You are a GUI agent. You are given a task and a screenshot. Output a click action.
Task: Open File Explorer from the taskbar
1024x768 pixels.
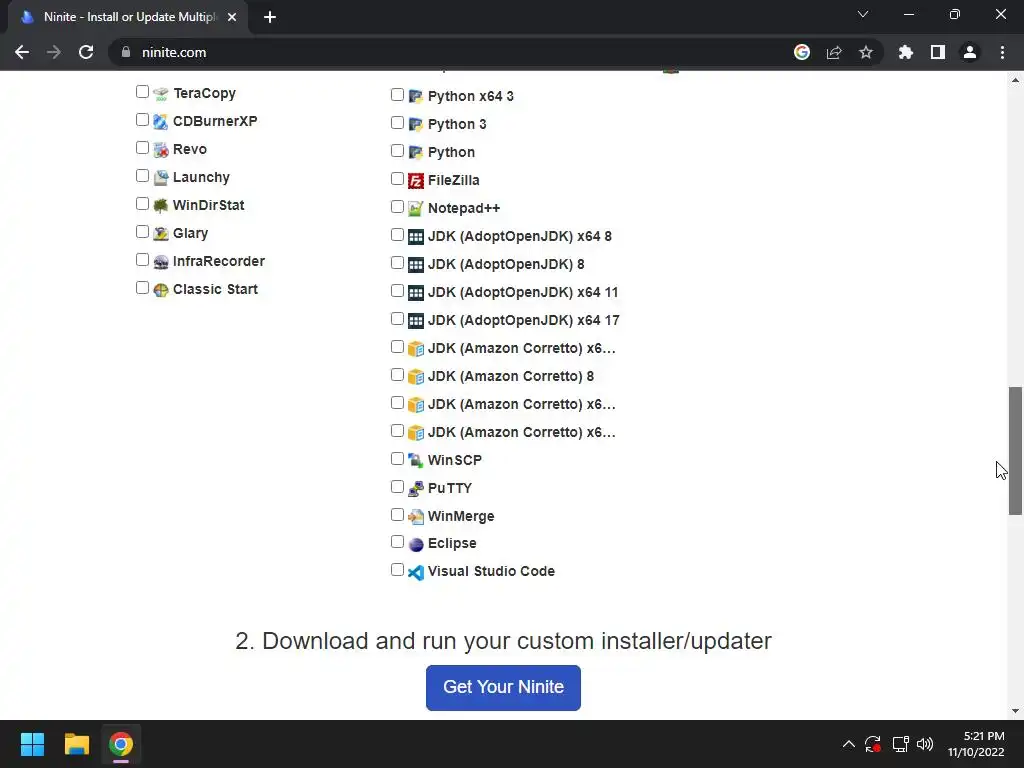tap(77, 744)
